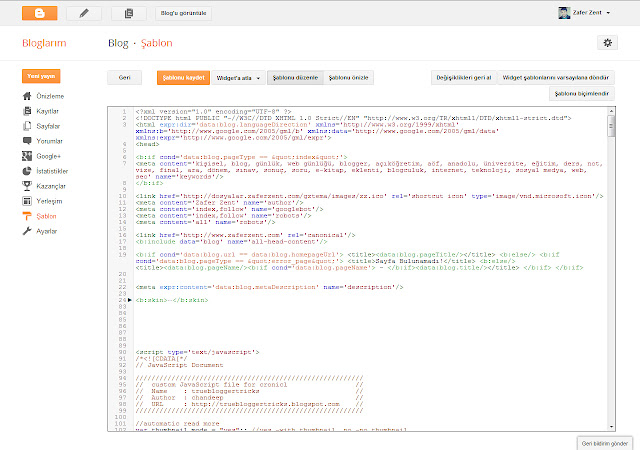The width and height of the screenshot is (640, 450).
Task: Click the <head> tag code line
Action: coord(147,144)
